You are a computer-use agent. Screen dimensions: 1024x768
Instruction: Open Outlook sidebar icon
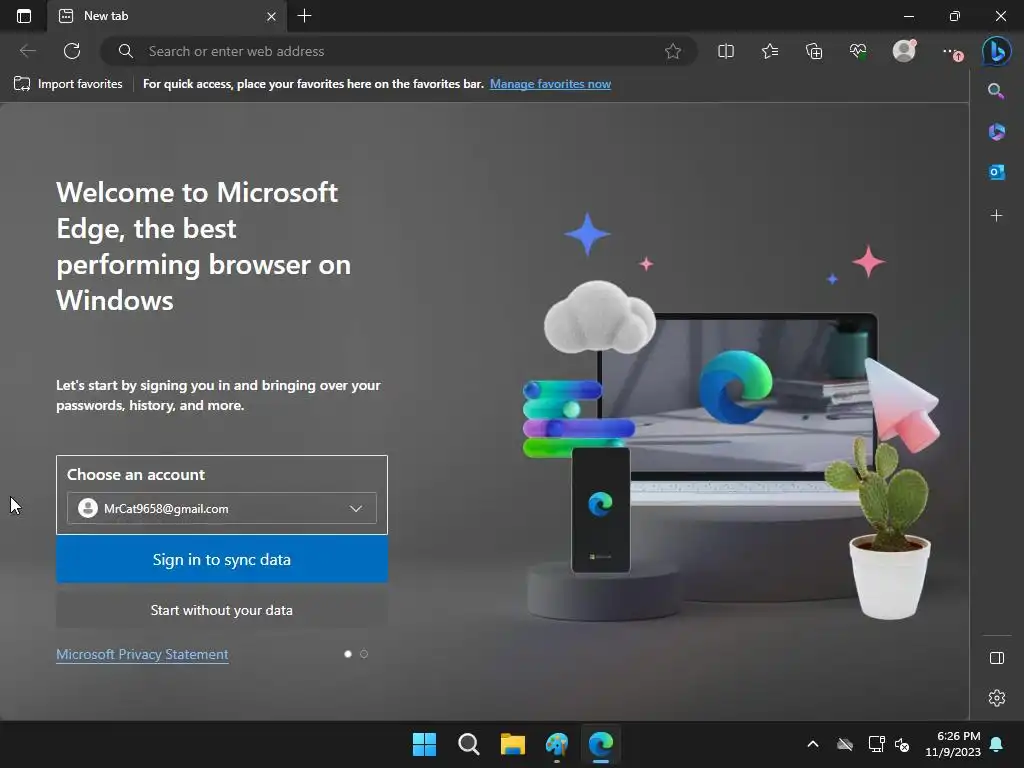click(x=996, y=172)
